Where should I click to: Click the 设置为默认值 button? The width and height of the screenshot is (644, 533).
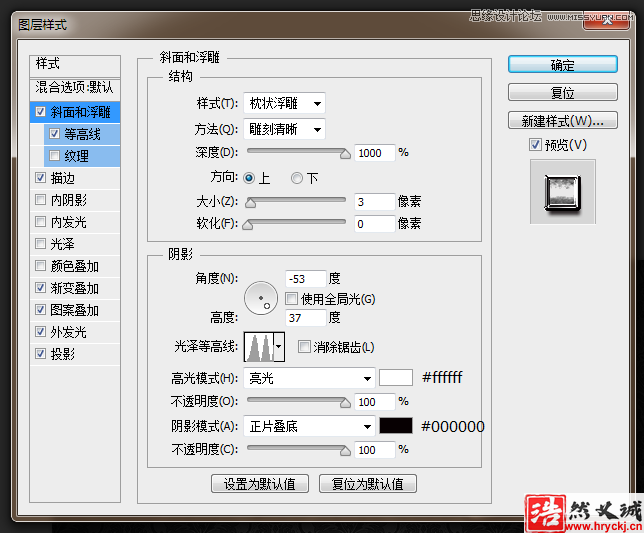[x=260, y=484]
